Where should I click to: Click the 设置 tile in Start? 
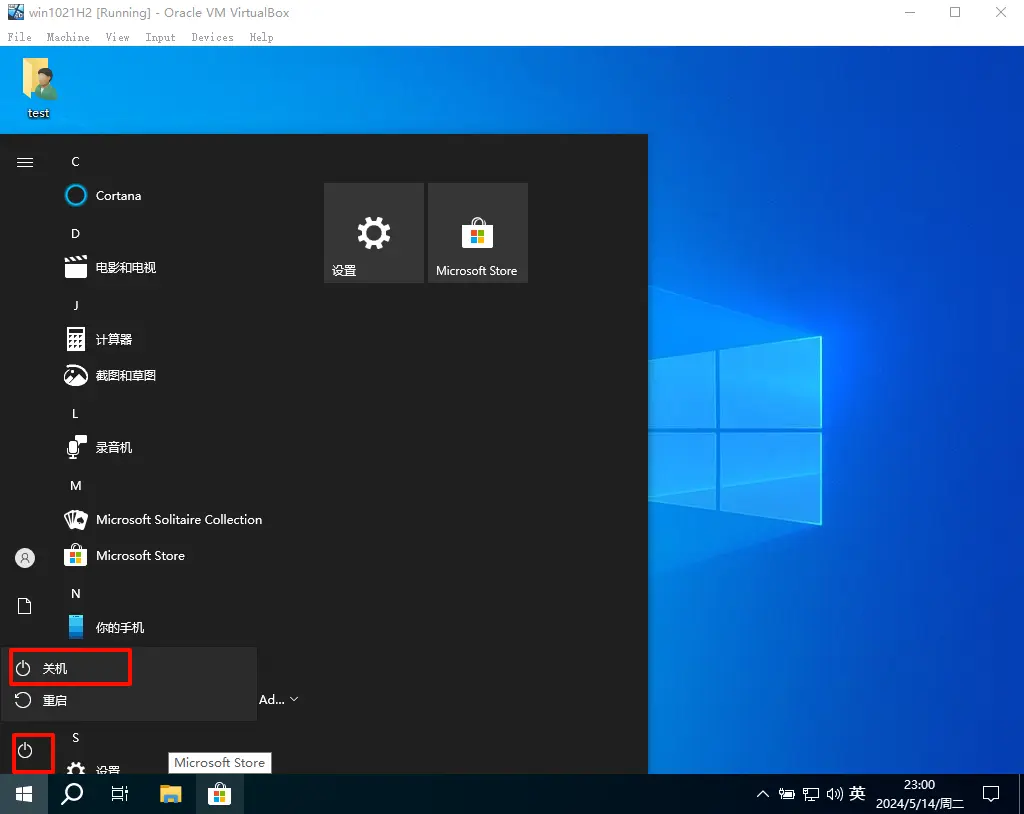[x=374, y=233]
